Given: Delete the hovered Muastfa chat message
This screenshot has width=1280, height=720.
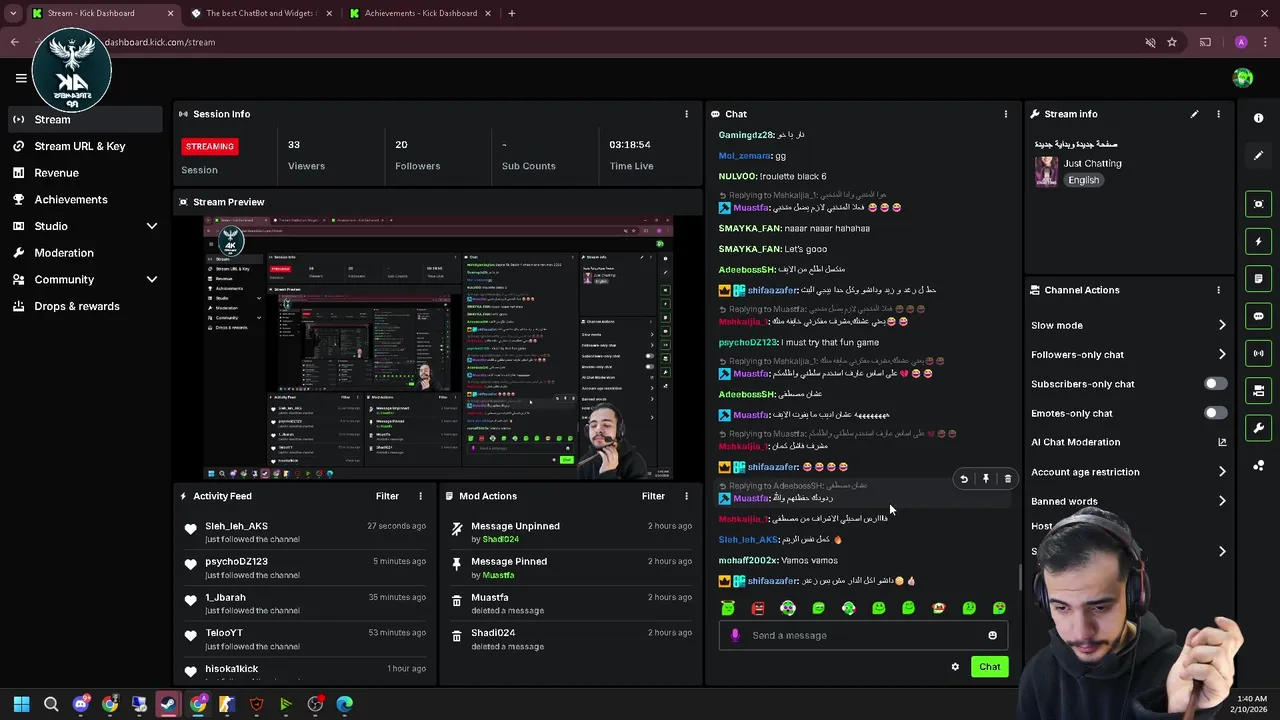Looking at the screenshot, I should (1007, 479).
